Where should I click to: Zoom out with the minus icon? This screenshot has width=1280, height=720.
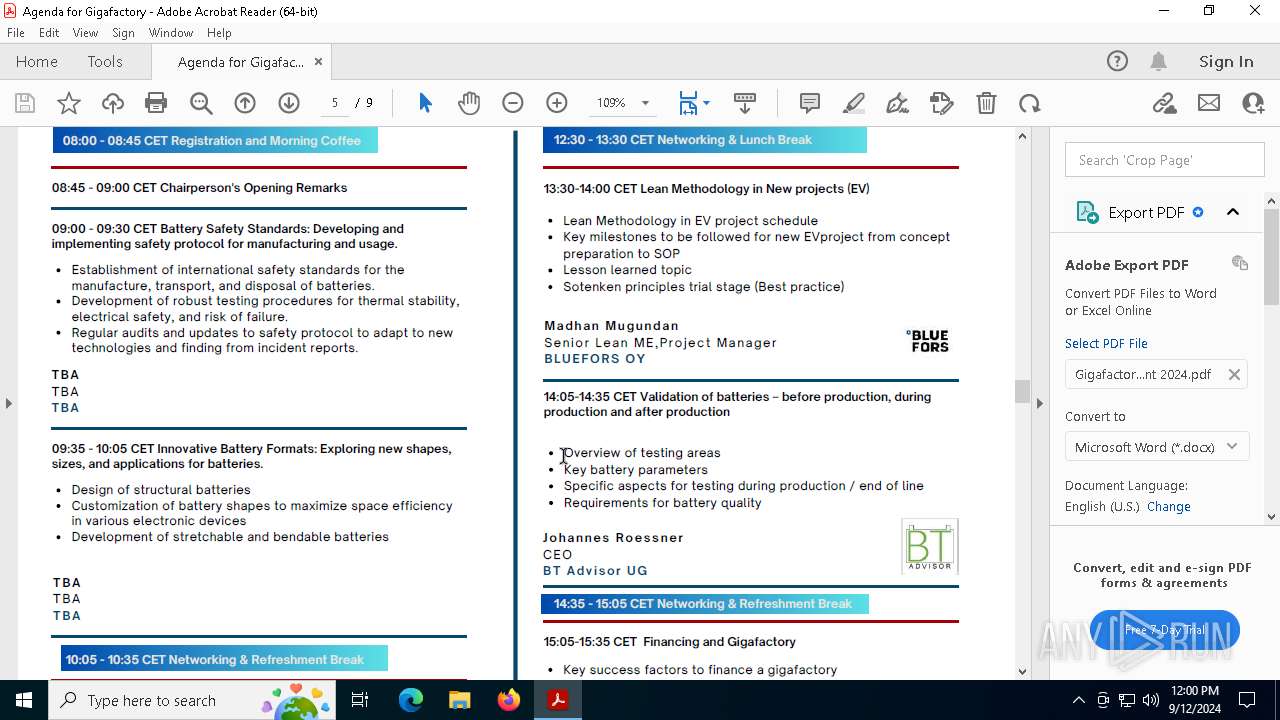[513, 103]
